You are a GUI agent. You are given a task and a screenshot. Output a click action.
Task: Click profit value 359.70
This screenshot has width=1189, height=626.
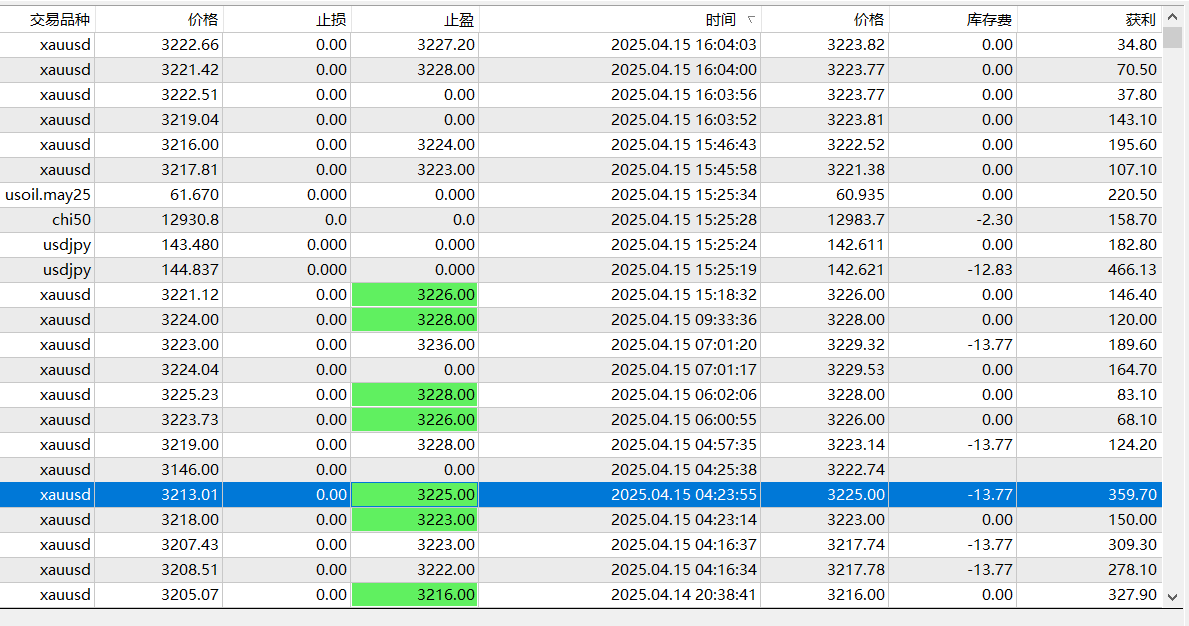coord(1132,495)
